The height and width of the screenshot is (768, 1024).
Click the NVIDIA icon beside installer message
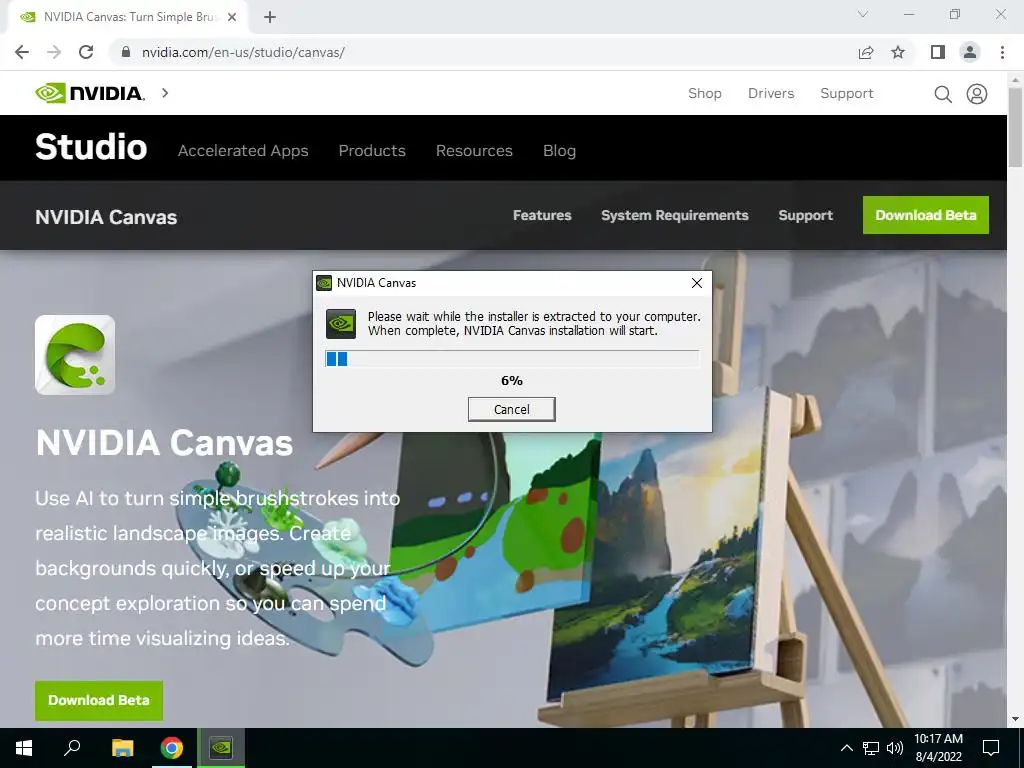tap(341, 324)
